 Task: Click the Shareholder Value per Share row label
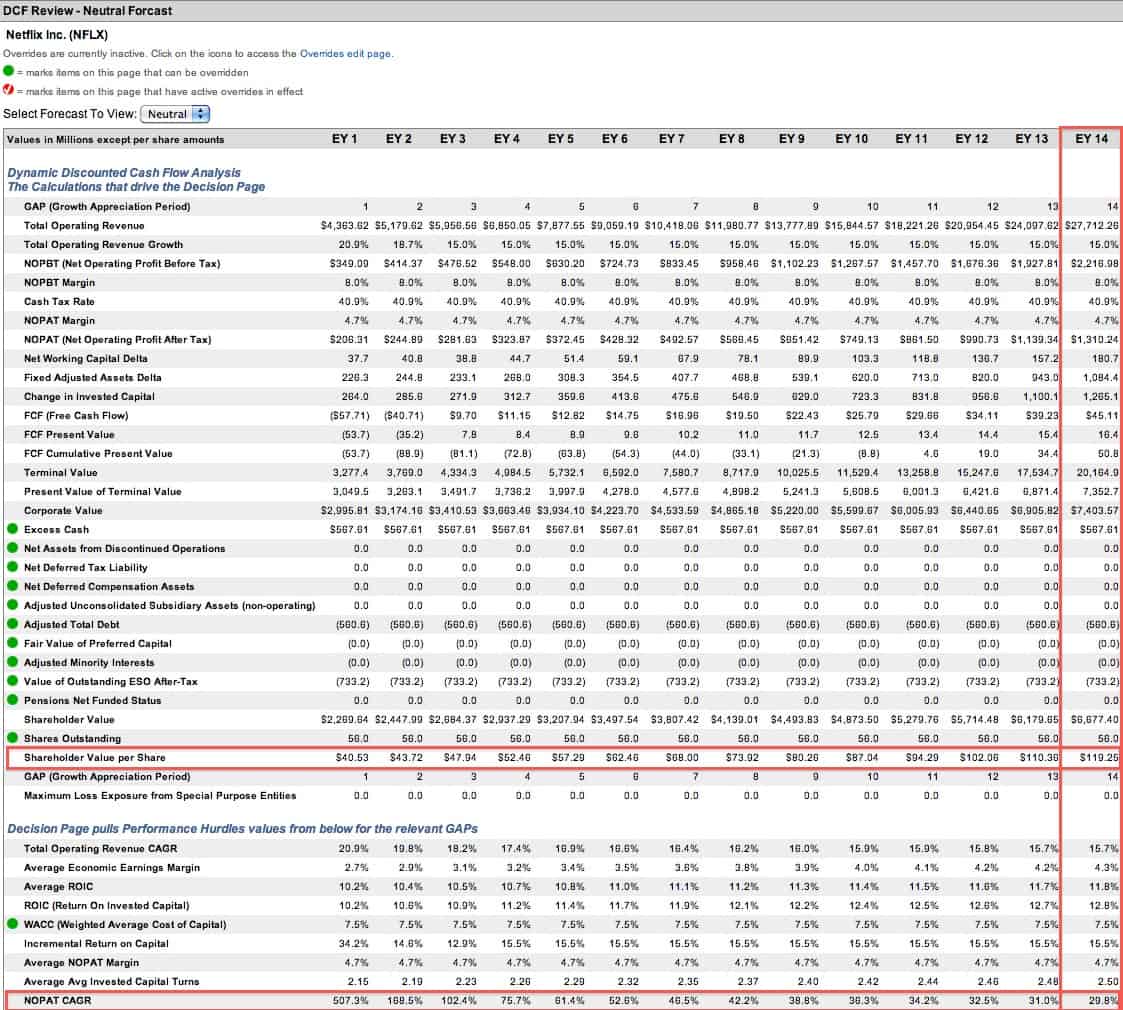point(95,757)
